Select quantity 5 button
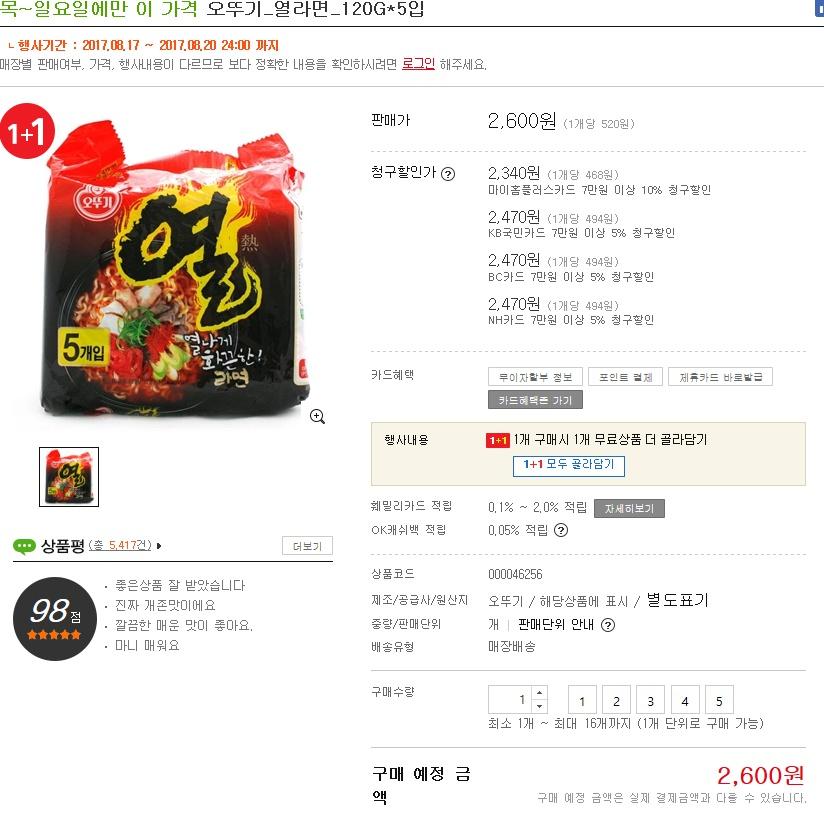Image resolution: width=824 pixels, height=821 pixels. [719, 701]
